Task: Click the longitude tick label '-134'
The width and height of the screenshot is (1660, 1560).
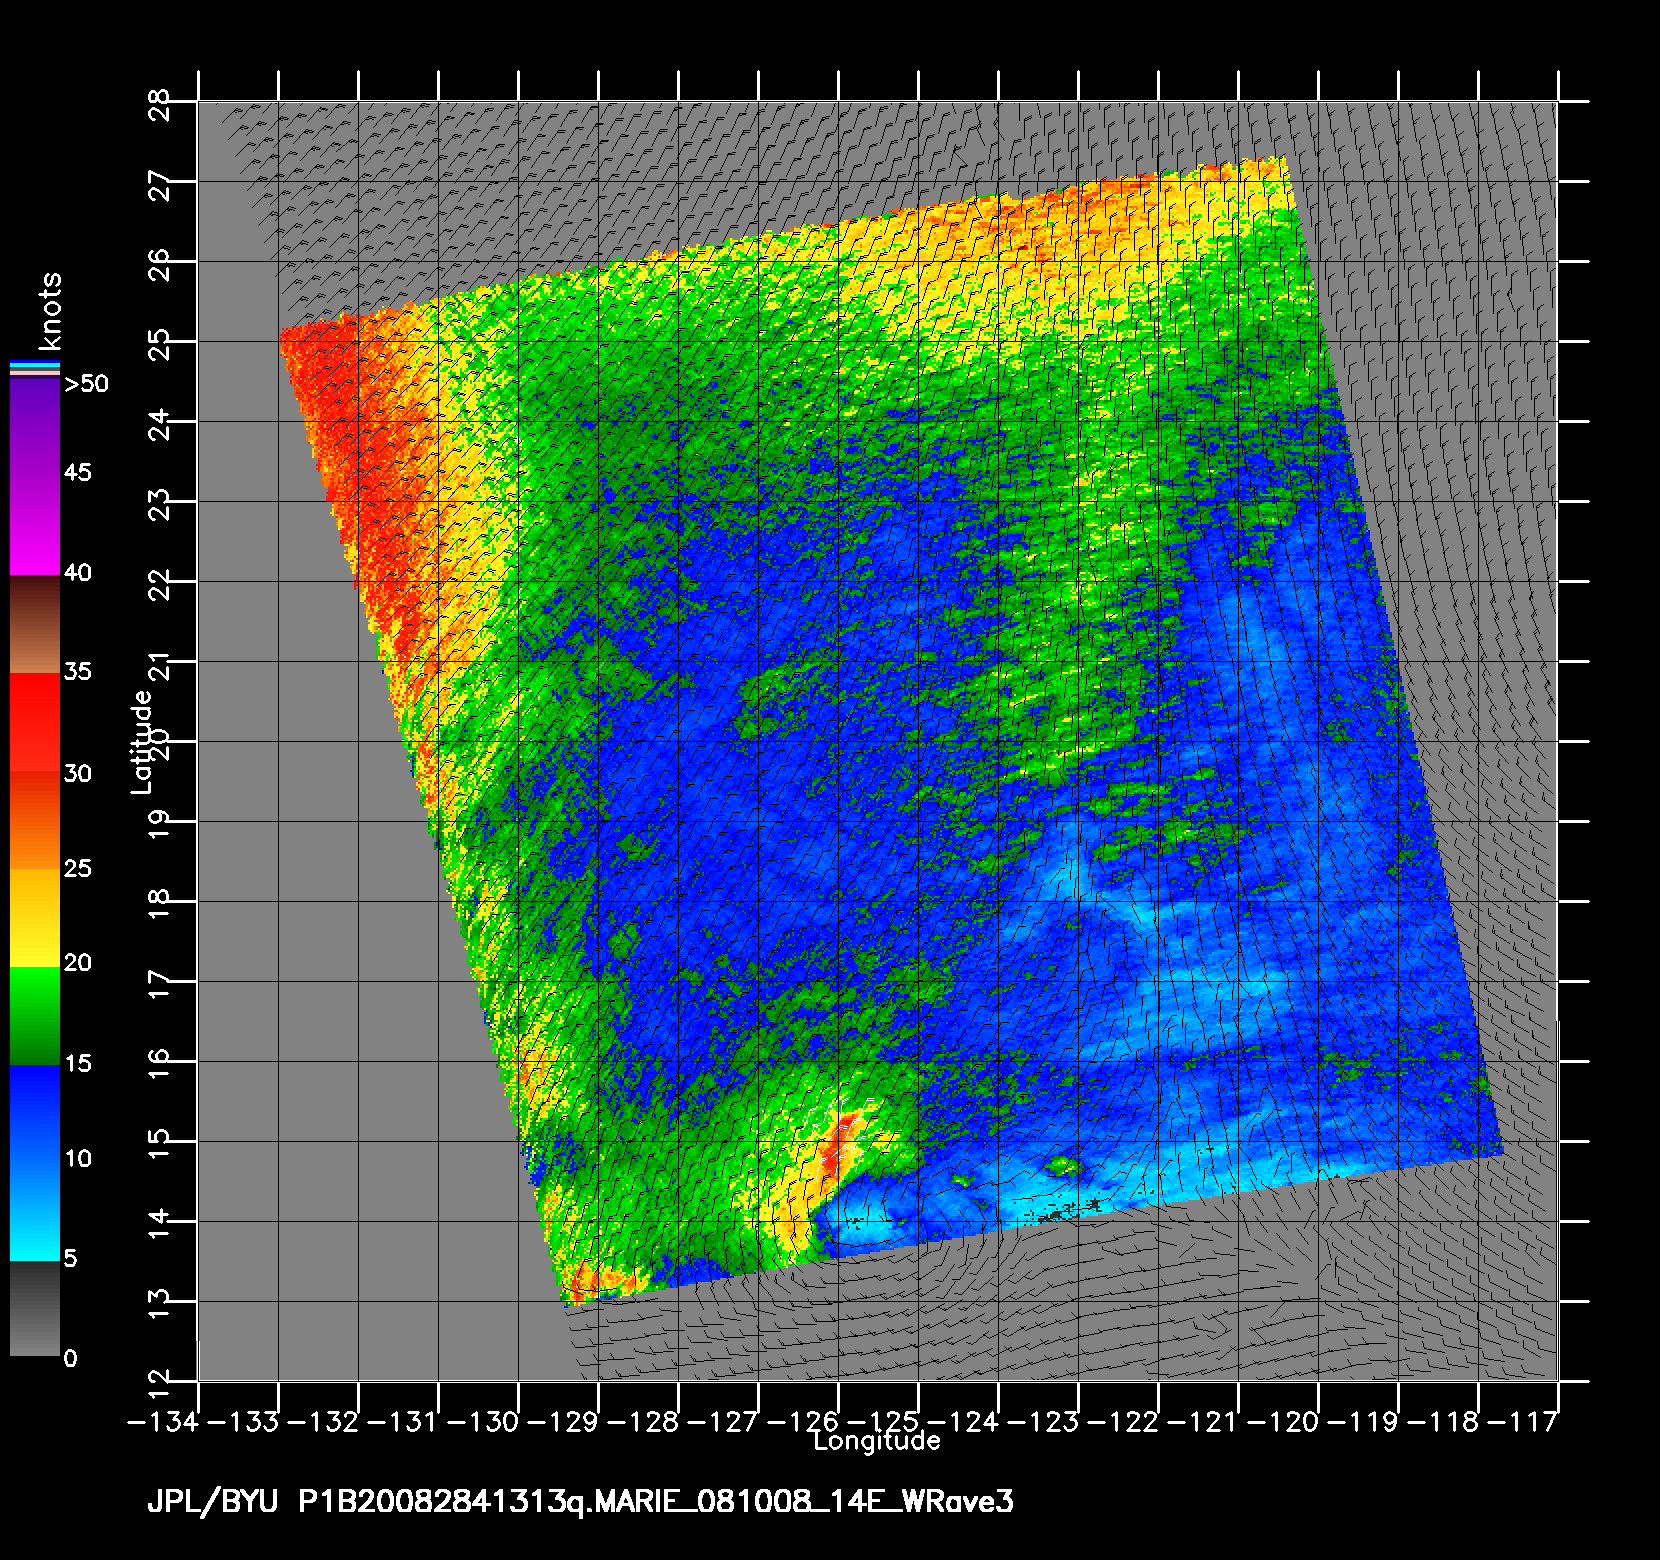Action: [x=165, y=1421]
